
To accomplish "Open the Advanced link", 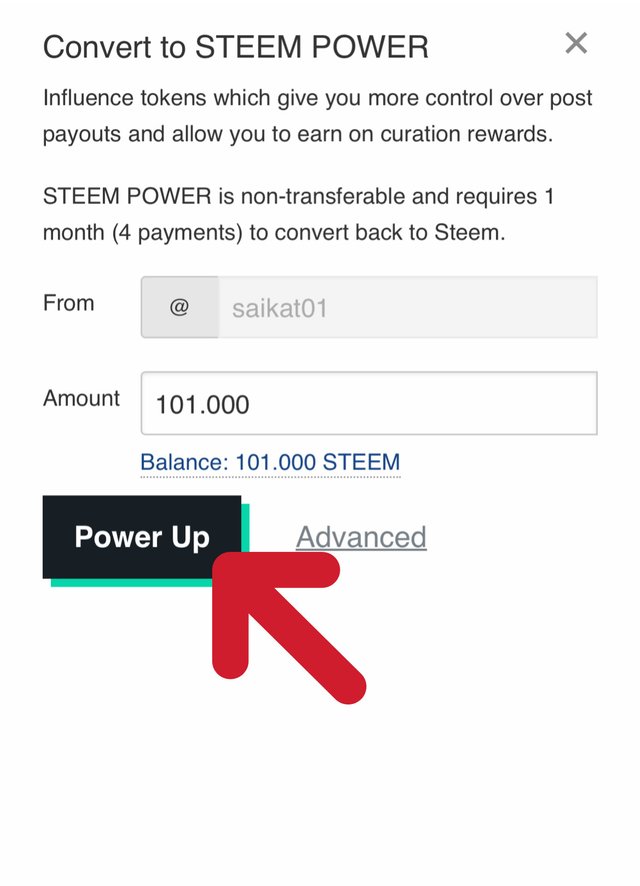I will coord(361,537).
